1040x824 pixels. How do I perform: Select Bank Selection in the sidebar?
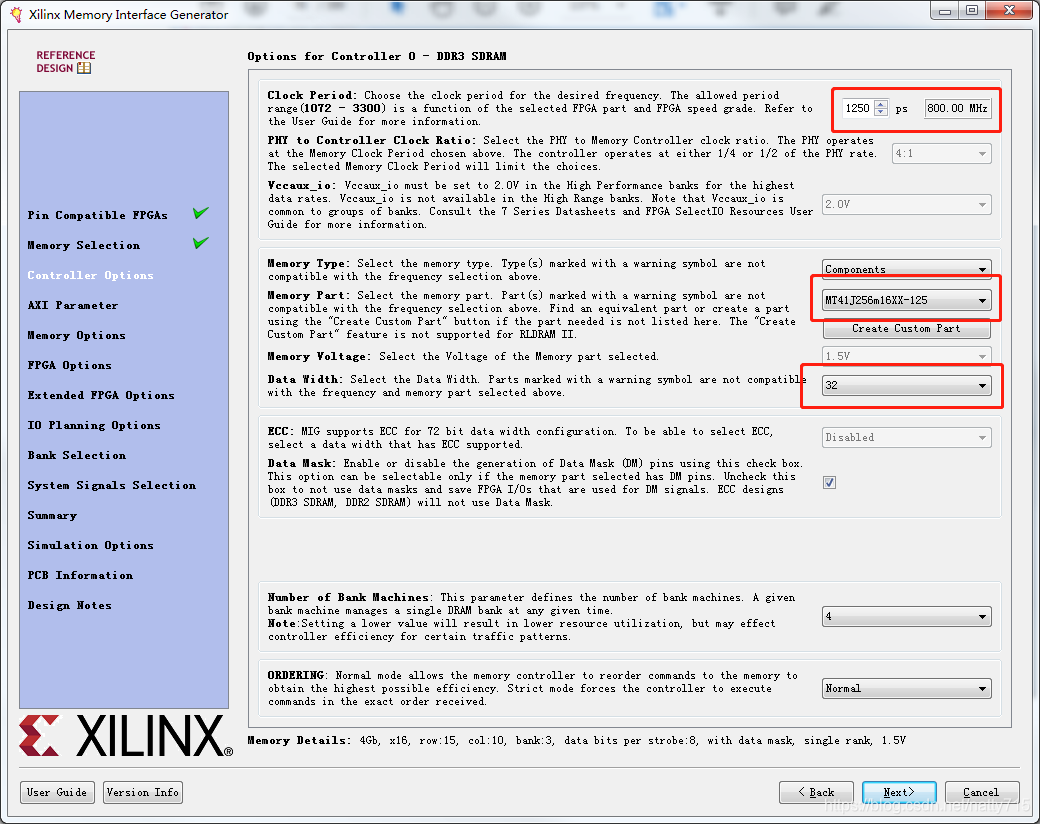point(77,455)
